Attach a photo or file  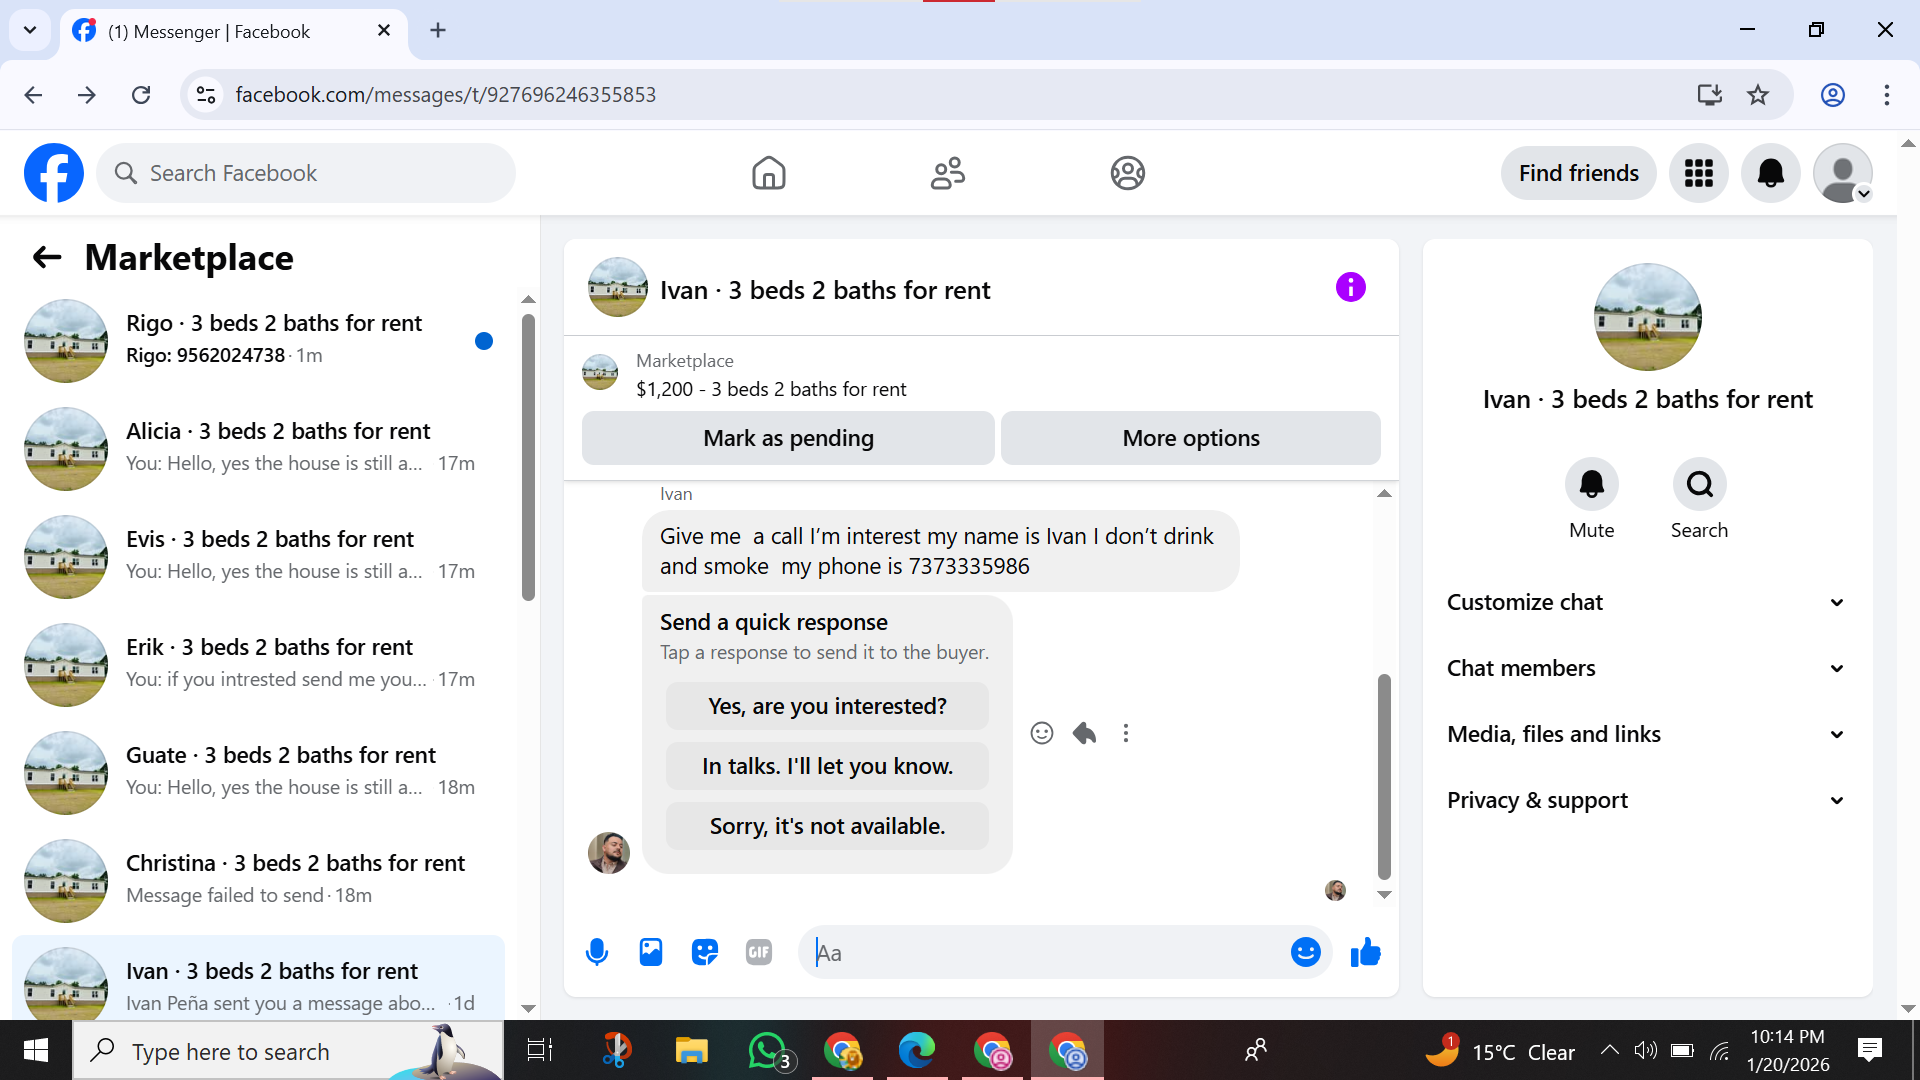[651, 952]
